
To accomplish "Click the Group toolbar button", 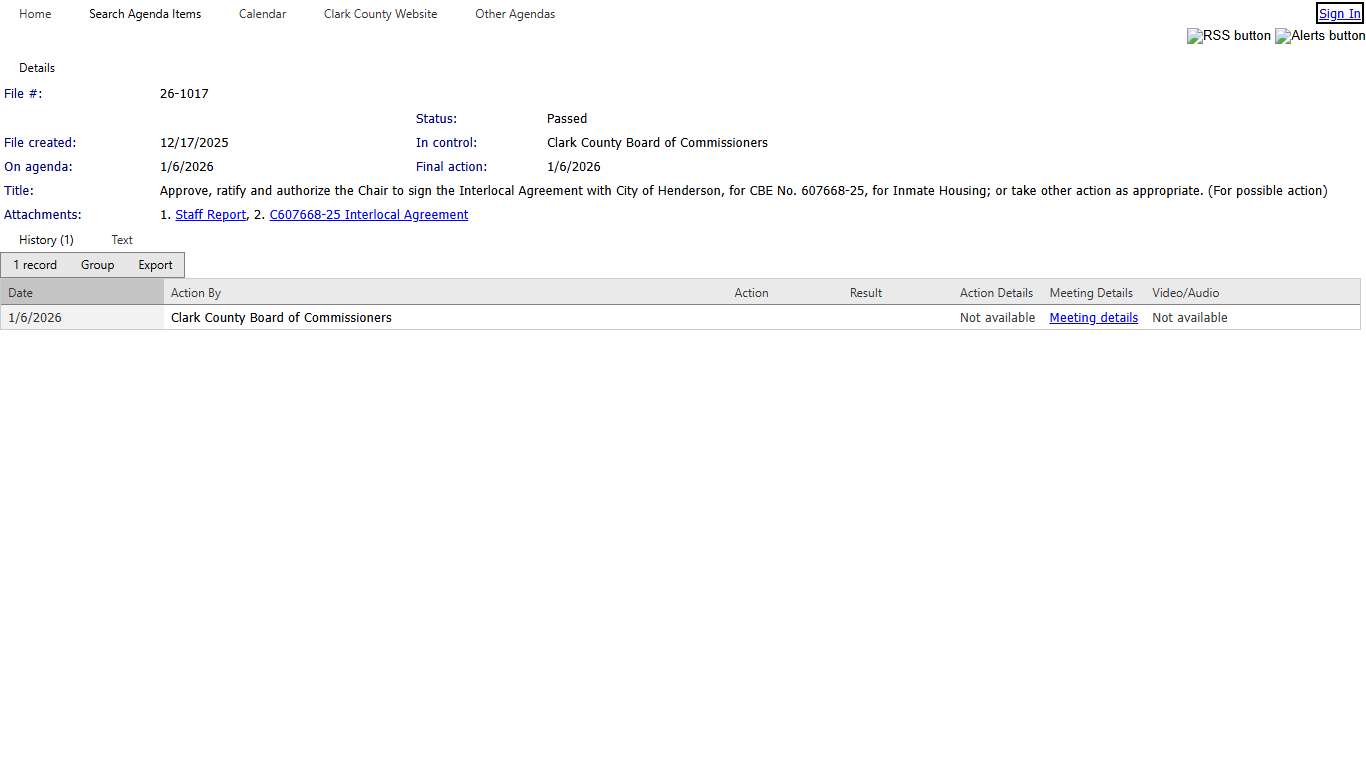I will click(x=97, y=265).
